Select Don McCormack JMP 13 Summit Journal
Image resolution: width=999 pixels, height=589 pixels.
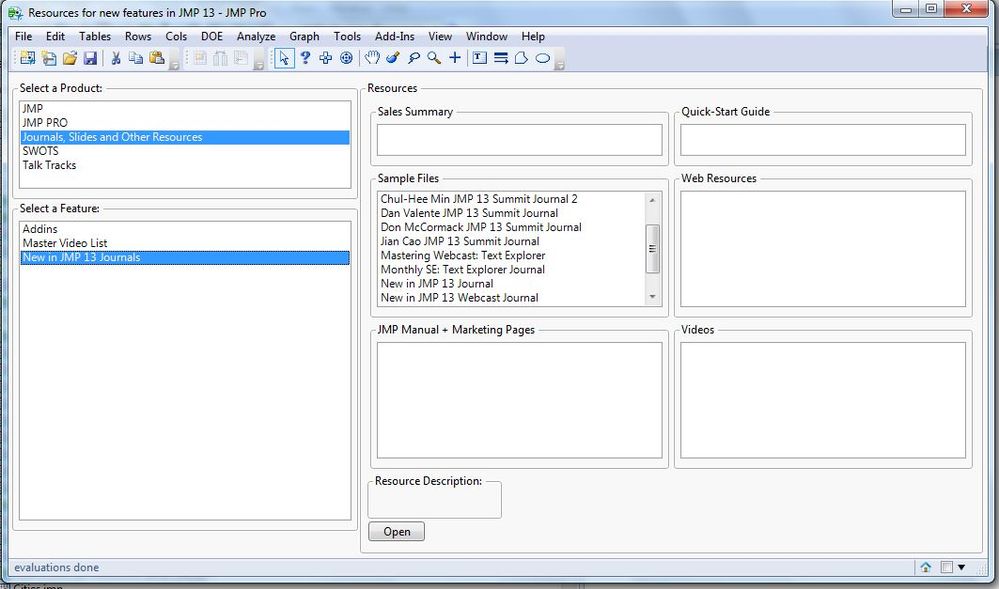coord(511,227)
